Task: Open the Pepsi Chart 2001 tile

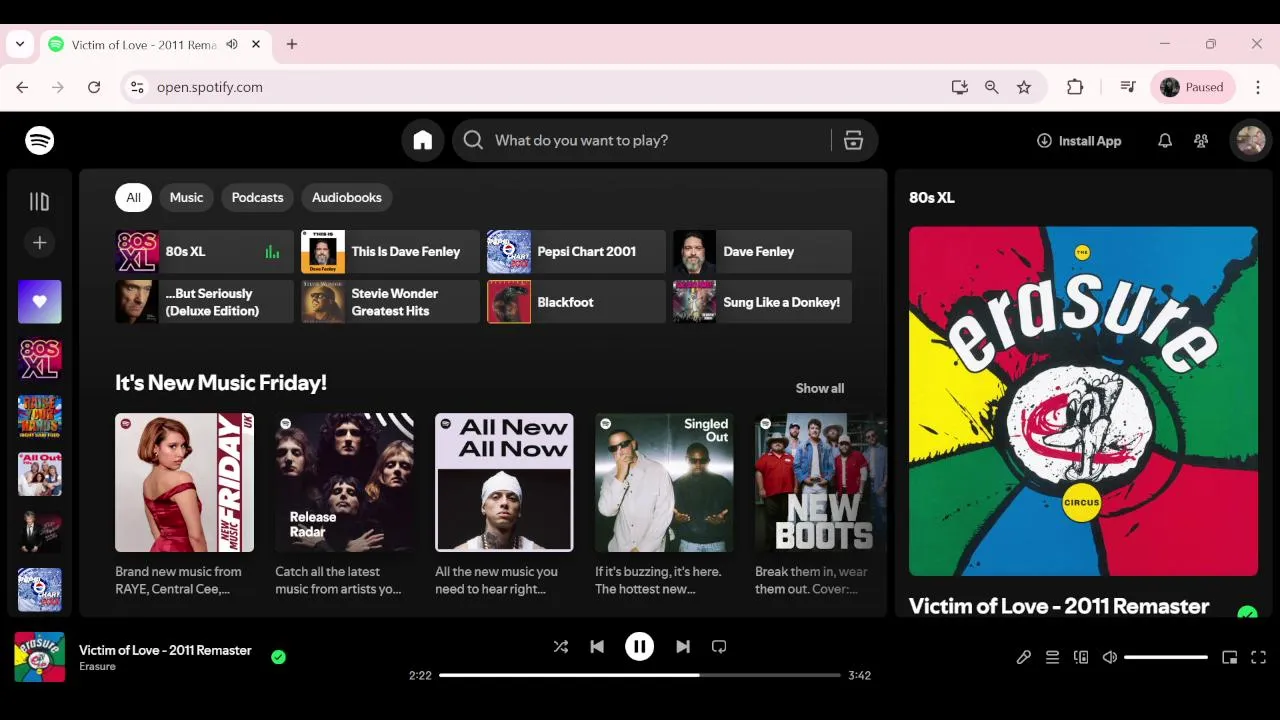Action: click(576, 252)
